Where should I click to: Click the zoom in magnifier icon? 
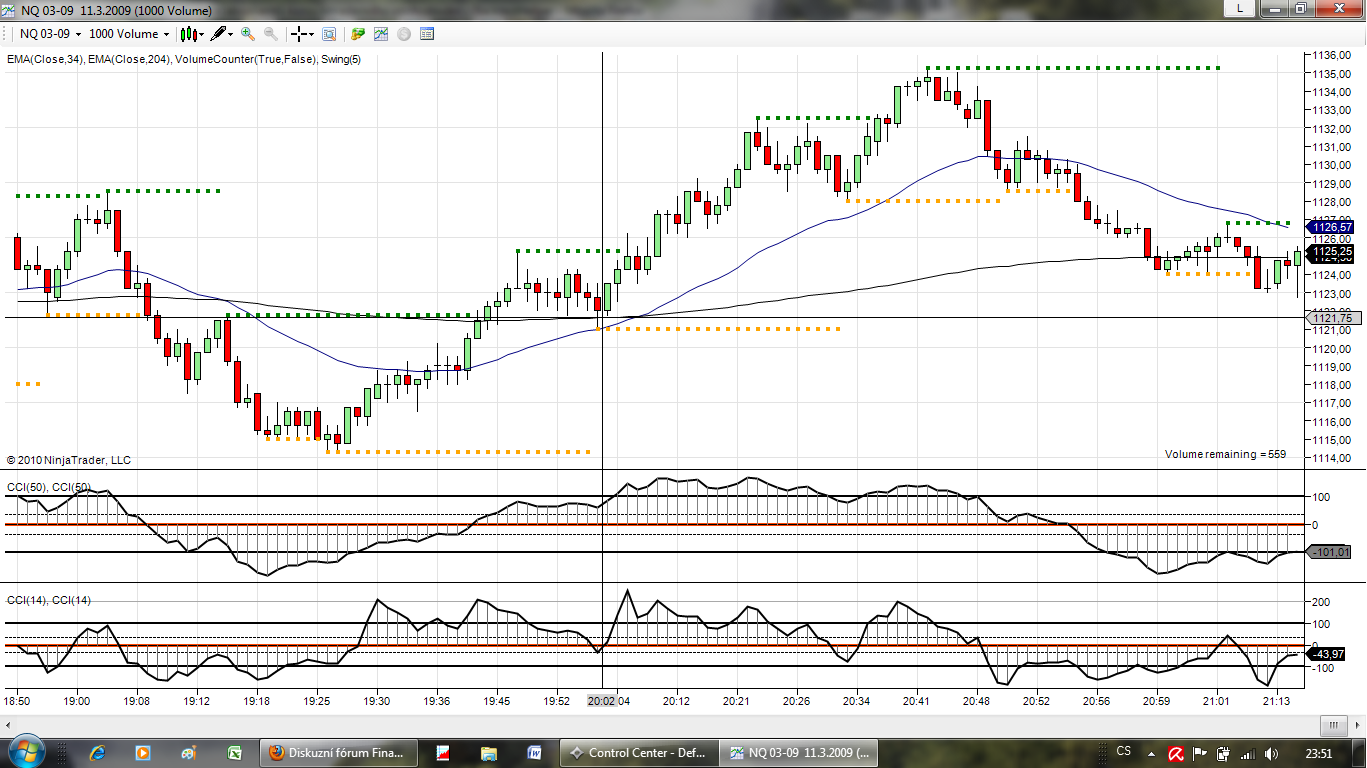tap(248, 34)
